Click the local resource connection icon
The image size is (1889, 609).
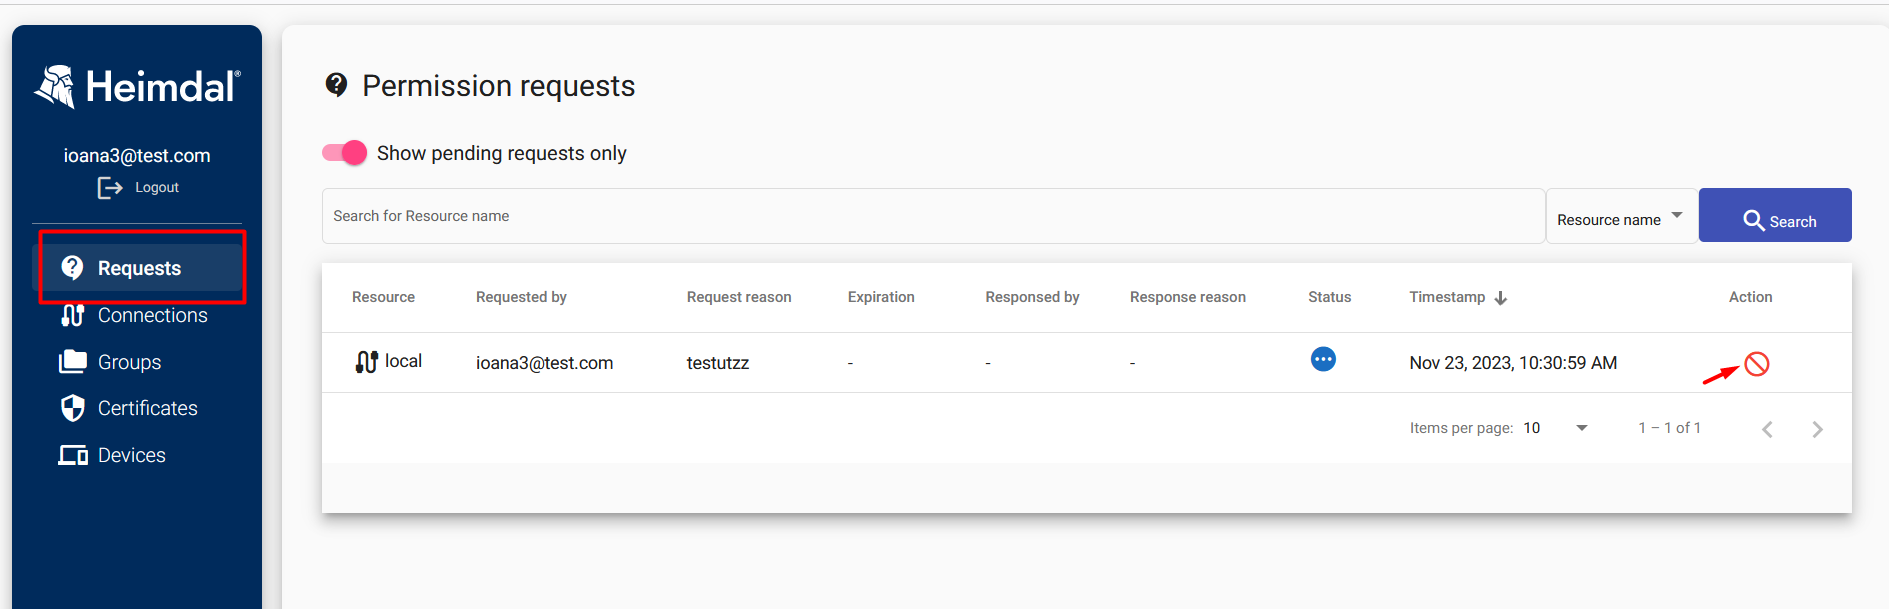point(367,362)
